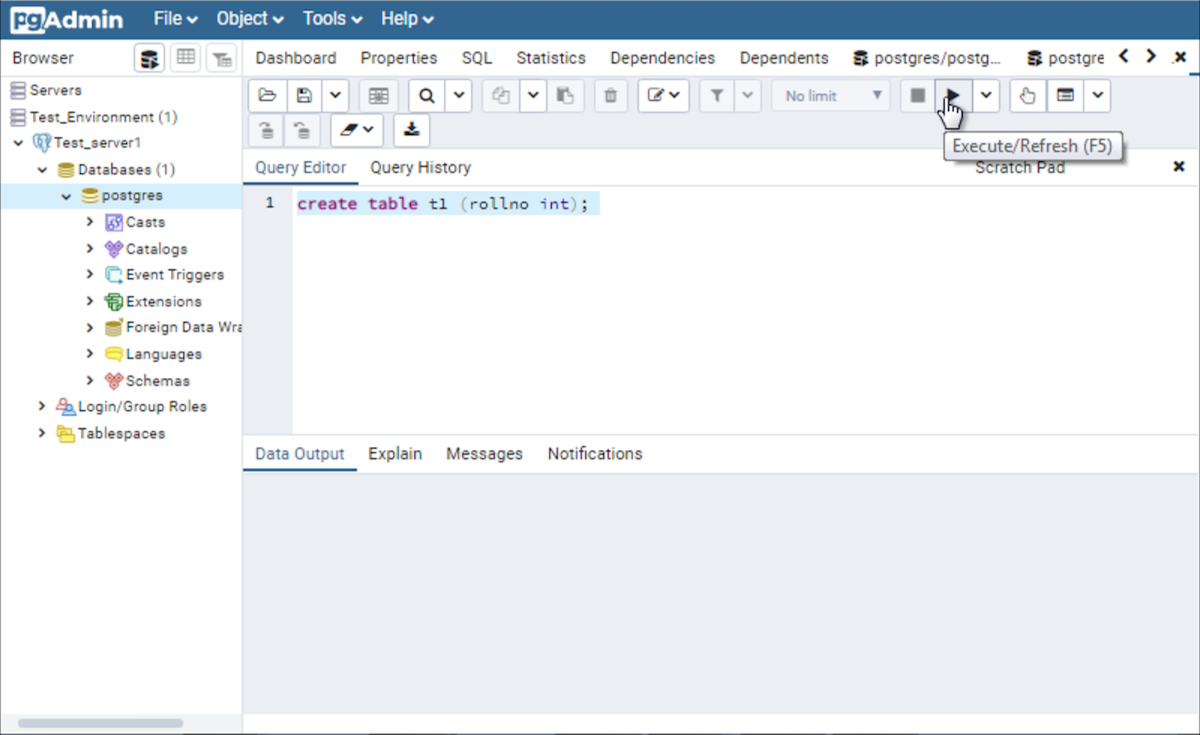Click the Browser panel horizontal scrollbar

(100, 722)
